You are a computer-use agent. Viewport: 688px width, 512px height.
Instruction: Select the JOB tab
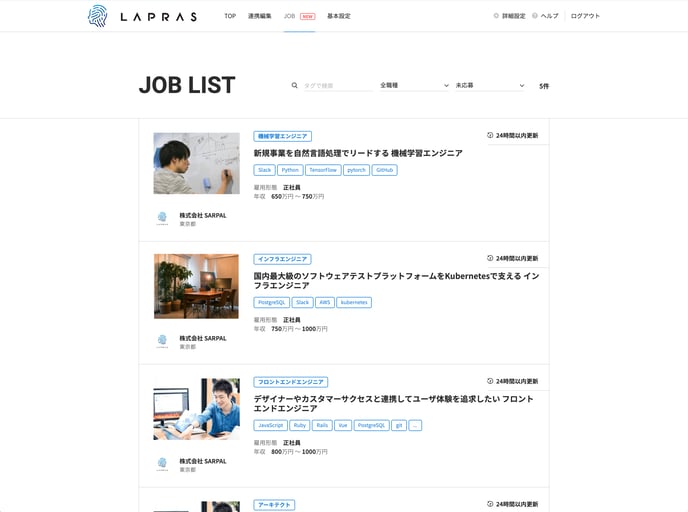pos(289,16)
